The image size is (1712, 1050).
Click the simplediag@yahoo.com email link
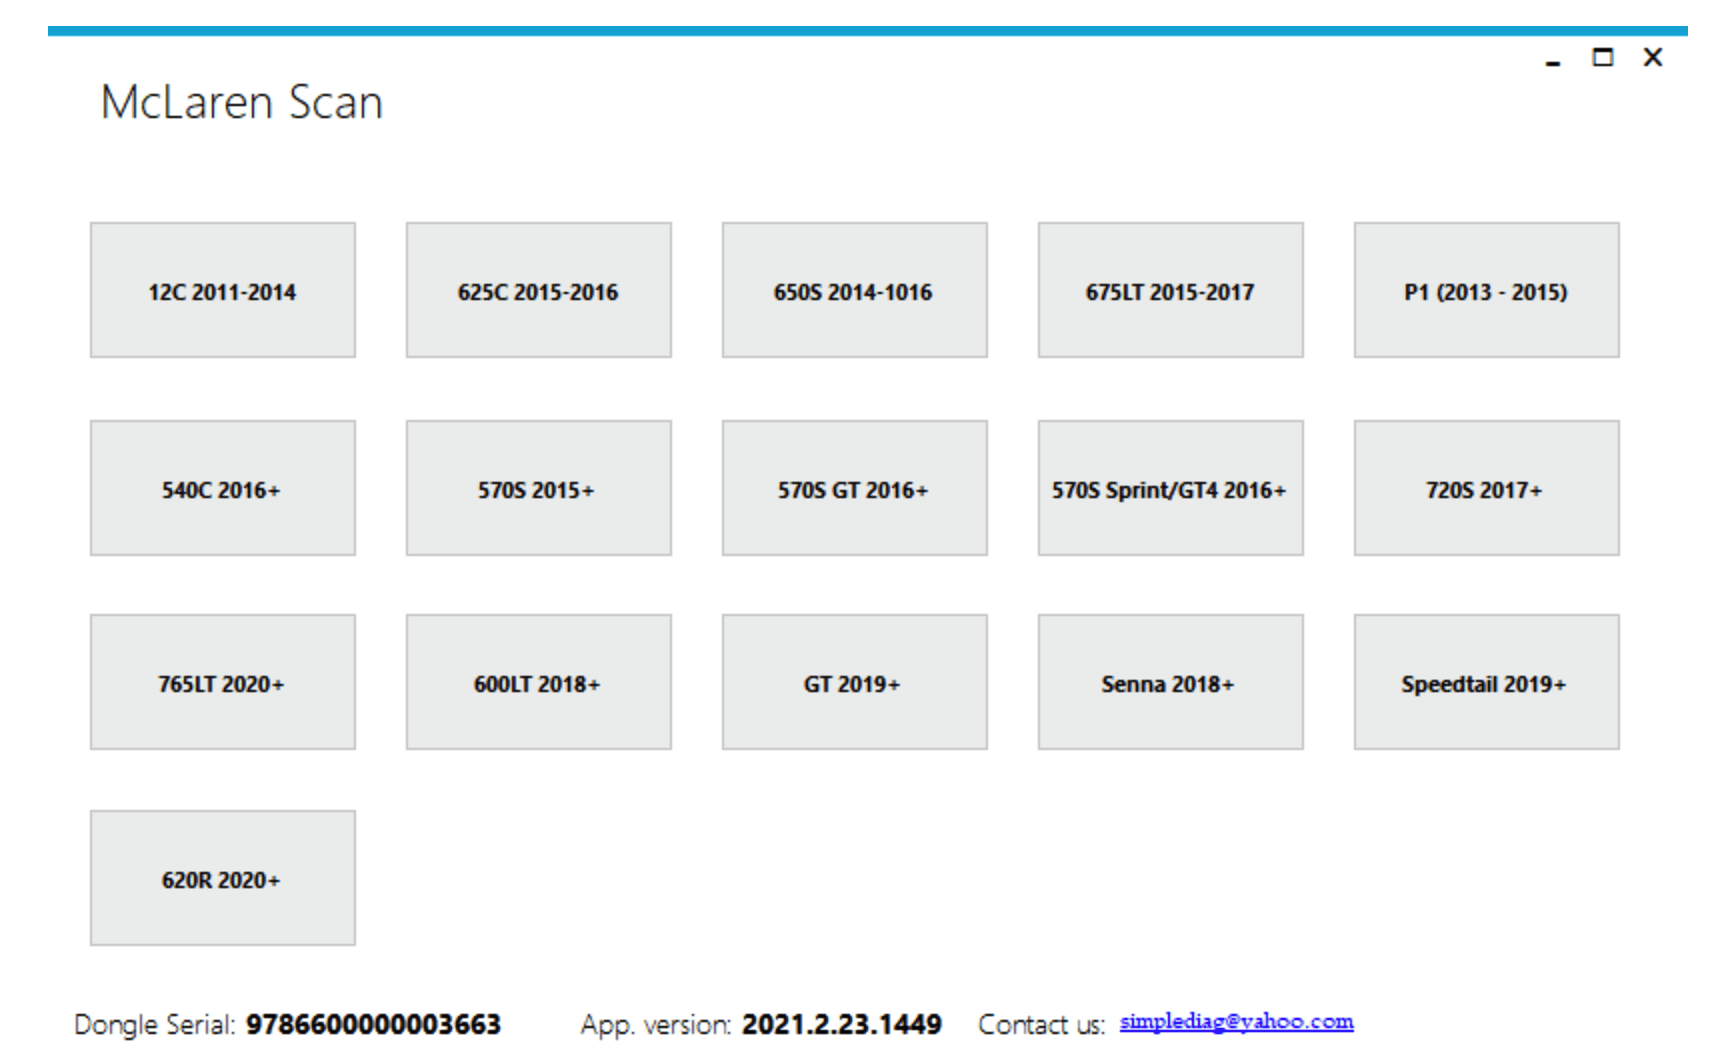pyautogui.click(x=1236, y=1022)
